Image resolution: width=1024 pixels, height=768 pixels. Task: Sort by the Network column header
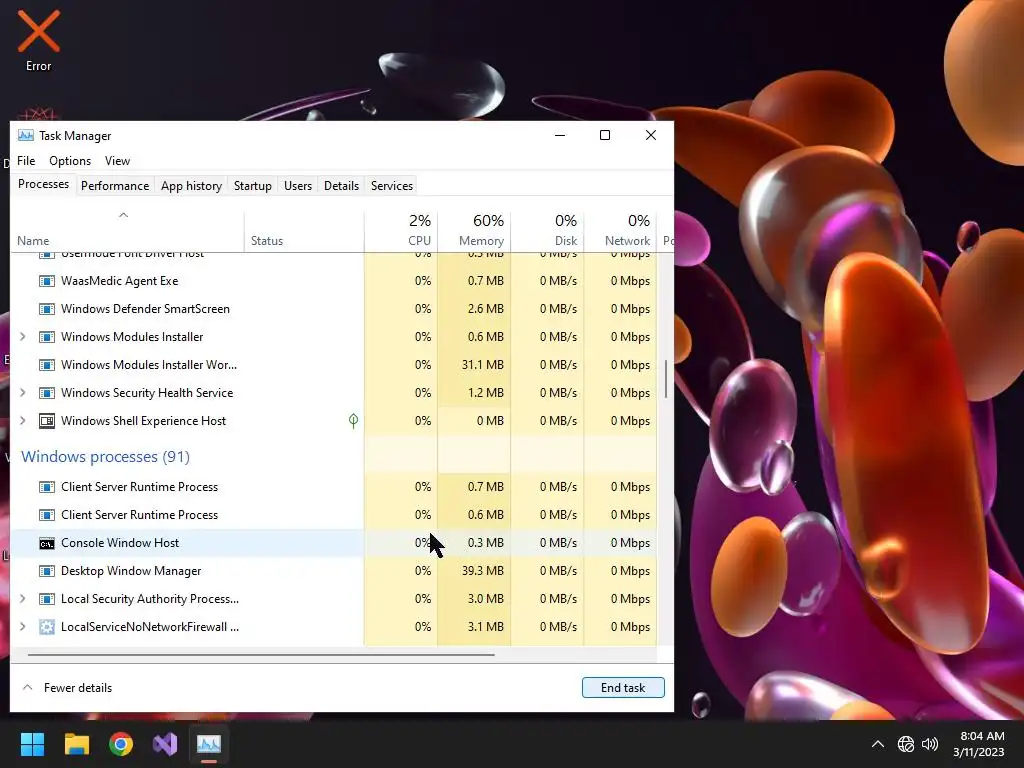tap(620, 231)
